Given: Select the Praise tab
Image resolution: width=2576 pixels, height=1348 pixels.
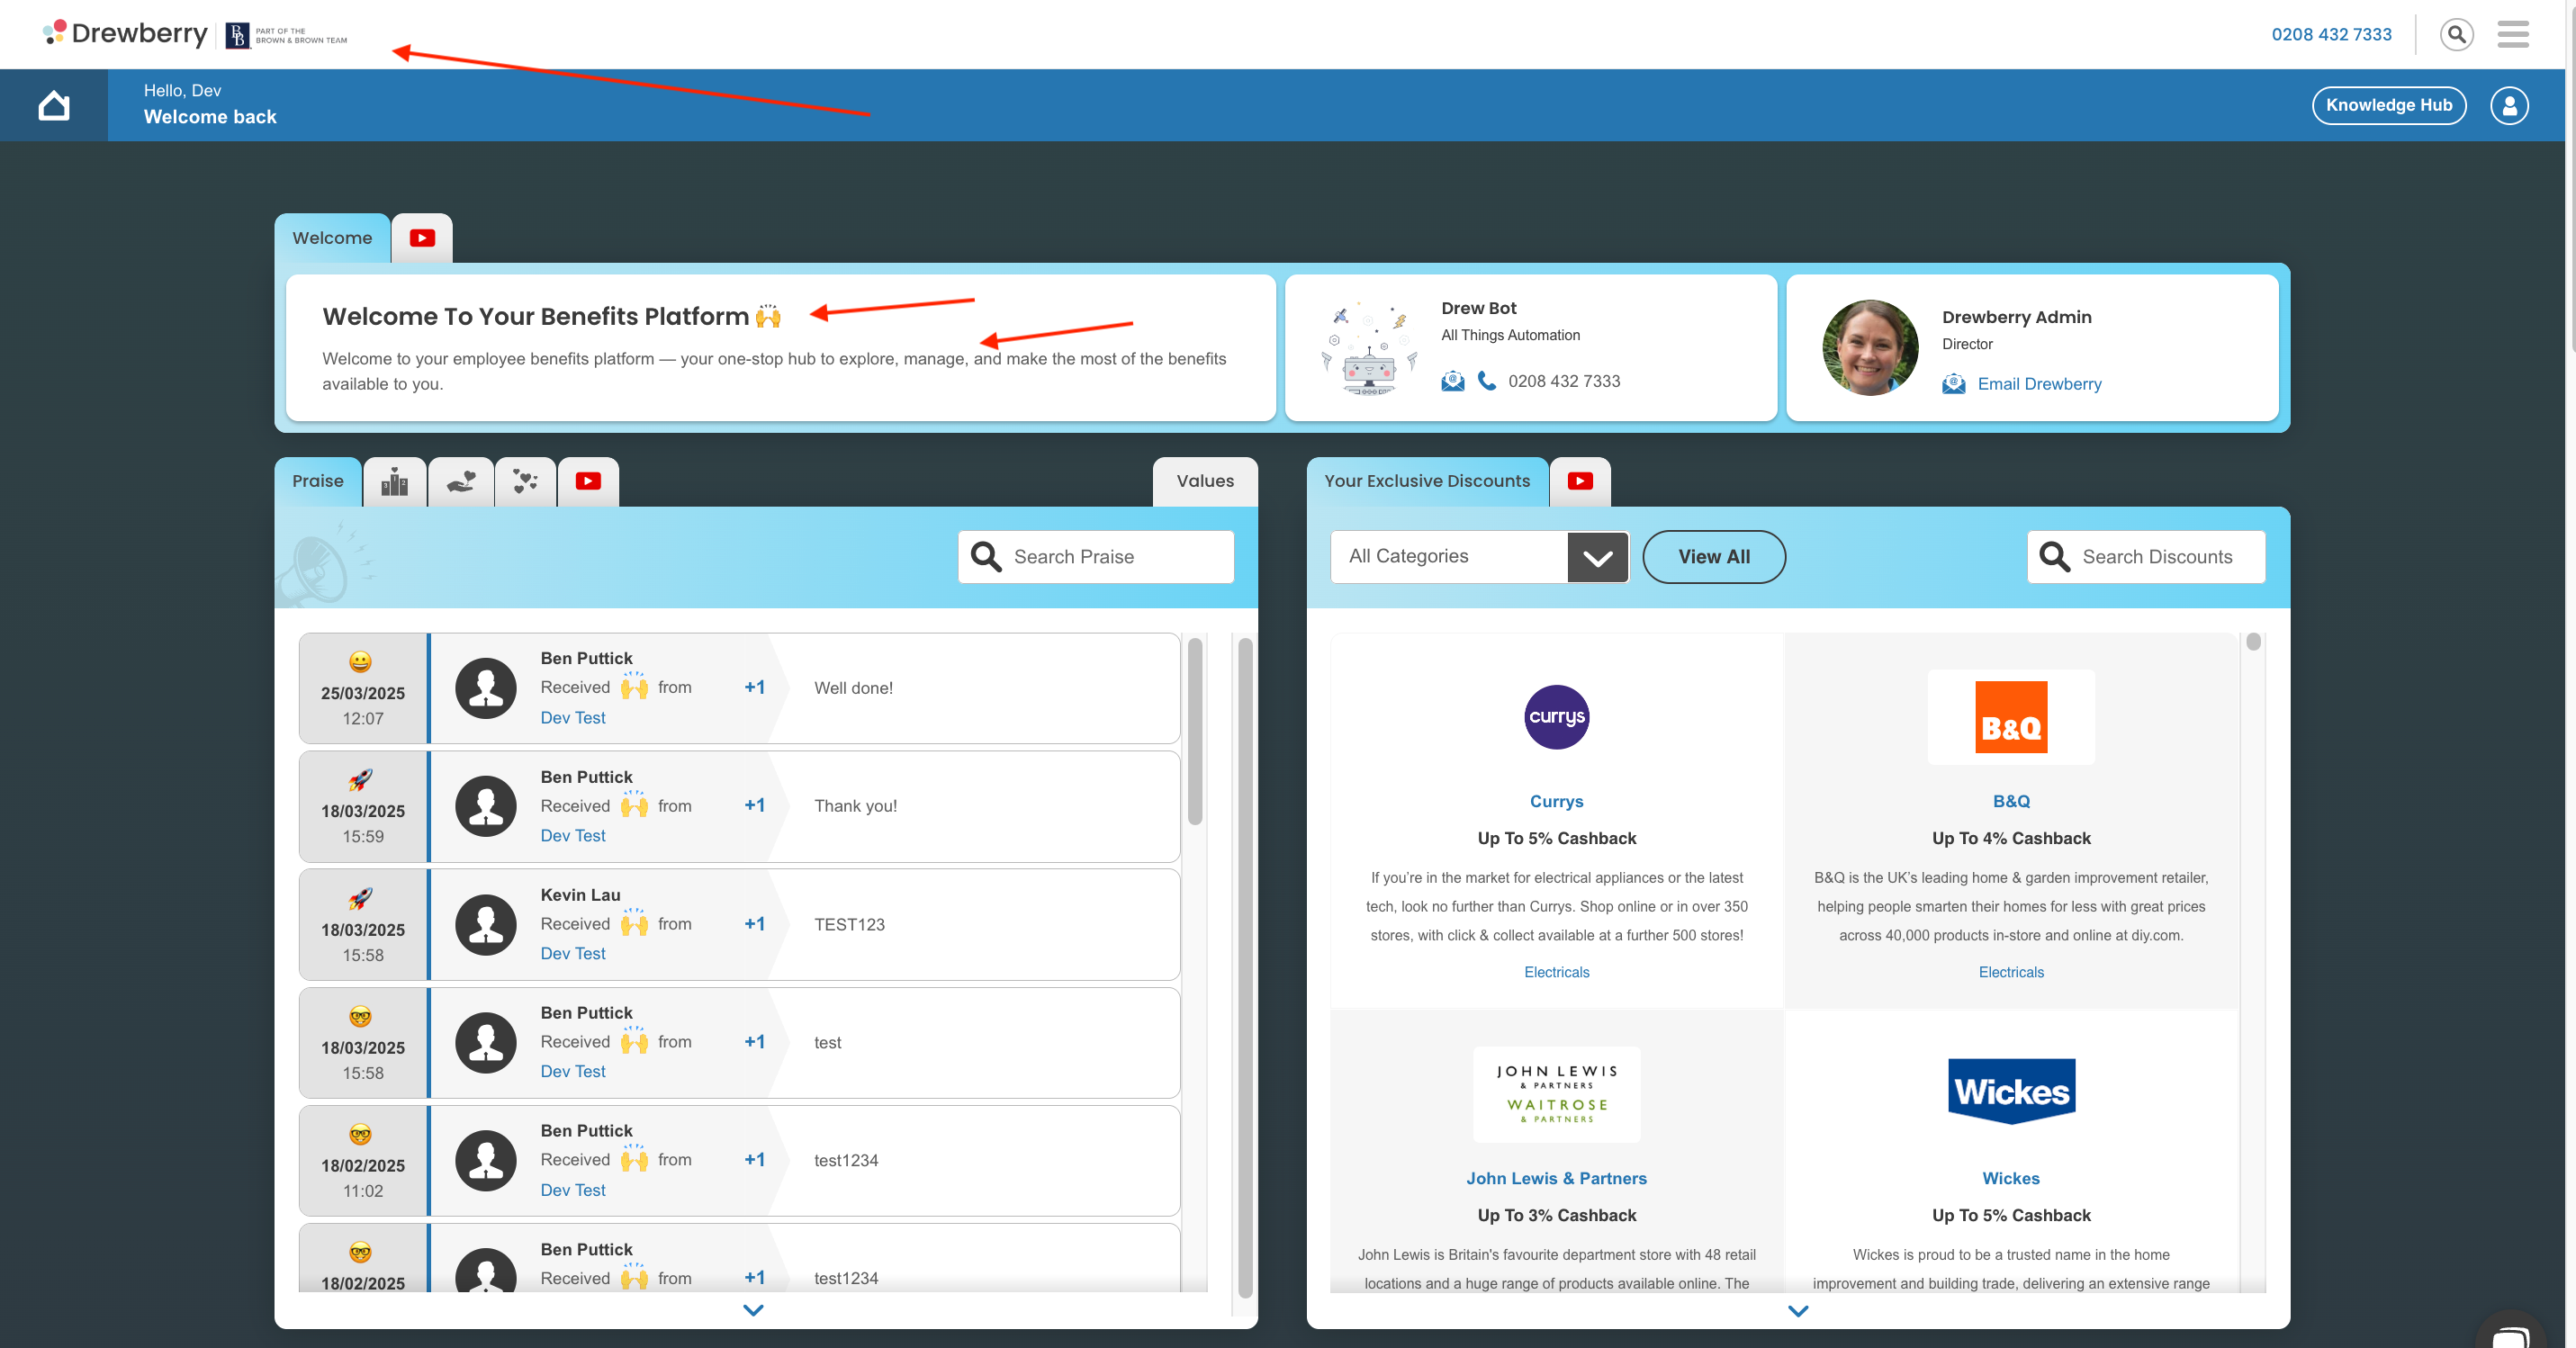Looking at the screenshot, I should coord(318,481).
